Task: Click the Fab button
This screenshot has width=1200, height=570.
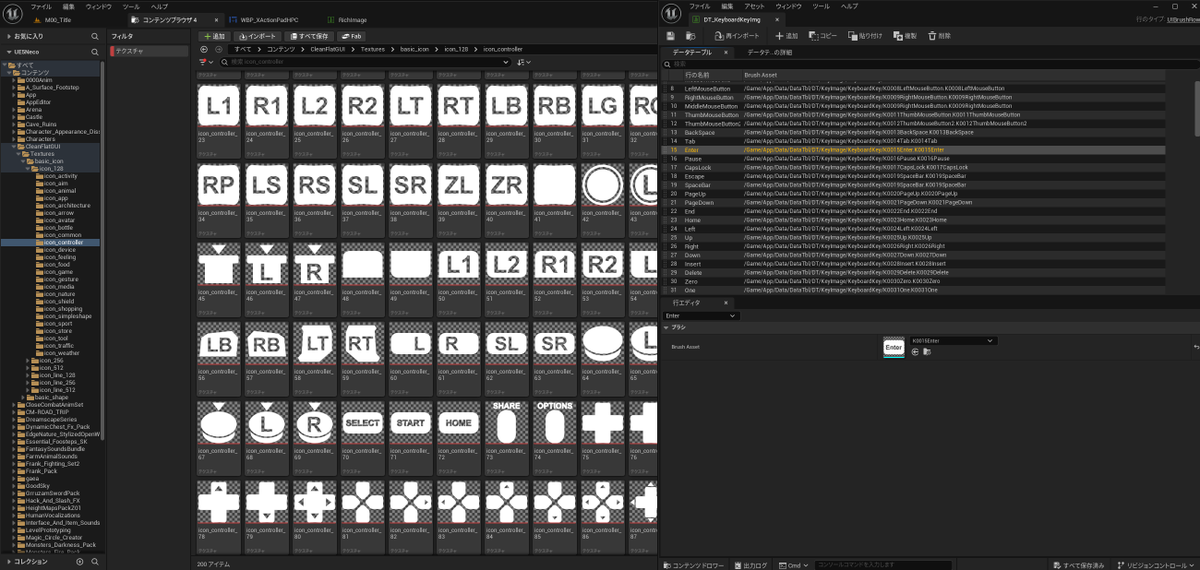Action: point(351,36)
